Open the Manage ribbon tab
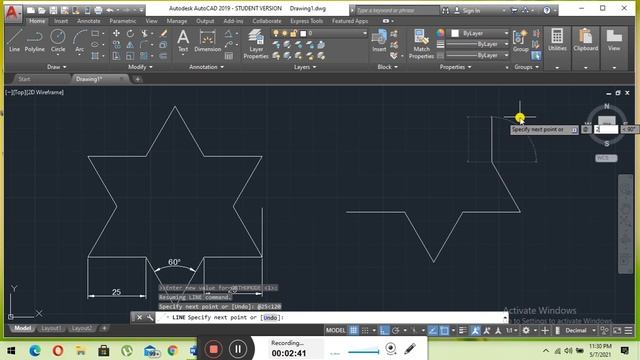This screenshot has height=360, width=640. 177,21
